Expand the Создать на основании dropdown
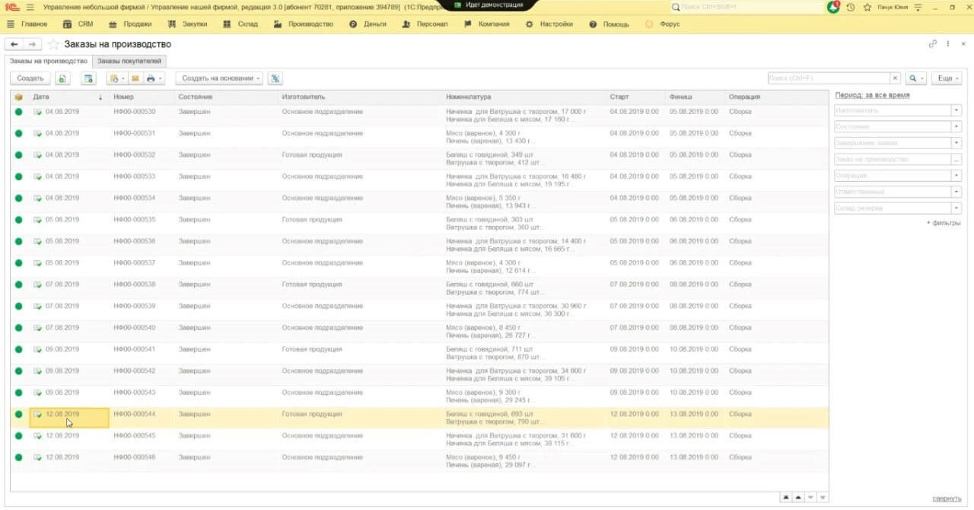 tap(220, 78)
